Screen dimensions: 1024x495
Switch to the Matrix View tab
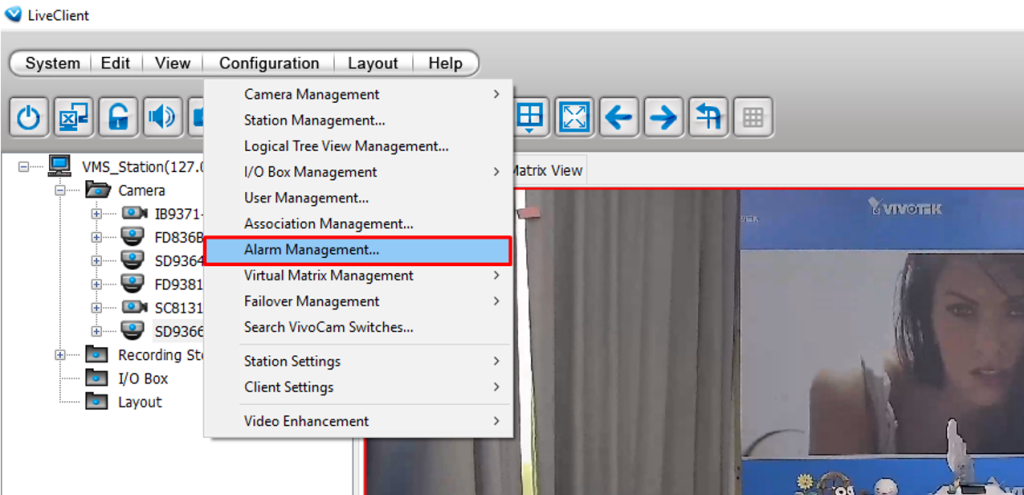click(548, 170)
